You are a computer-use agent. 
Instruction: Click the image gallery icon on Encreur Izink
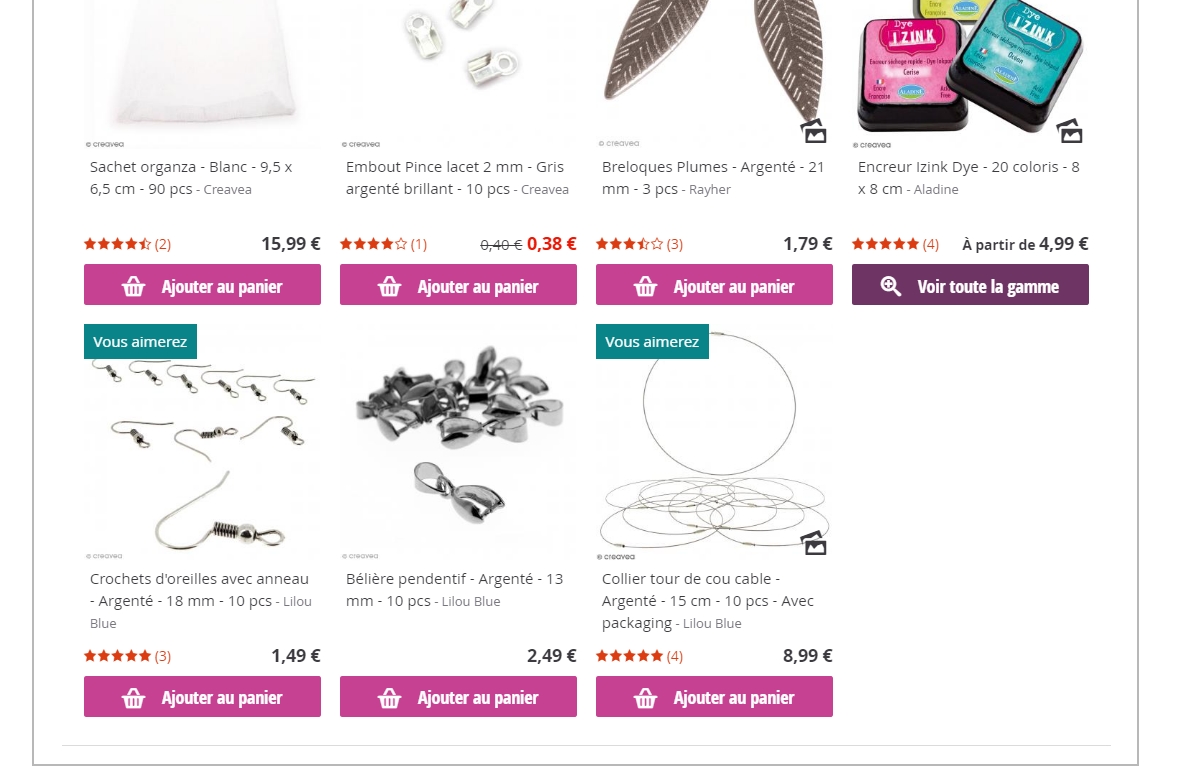click(x=1070, y=130)
